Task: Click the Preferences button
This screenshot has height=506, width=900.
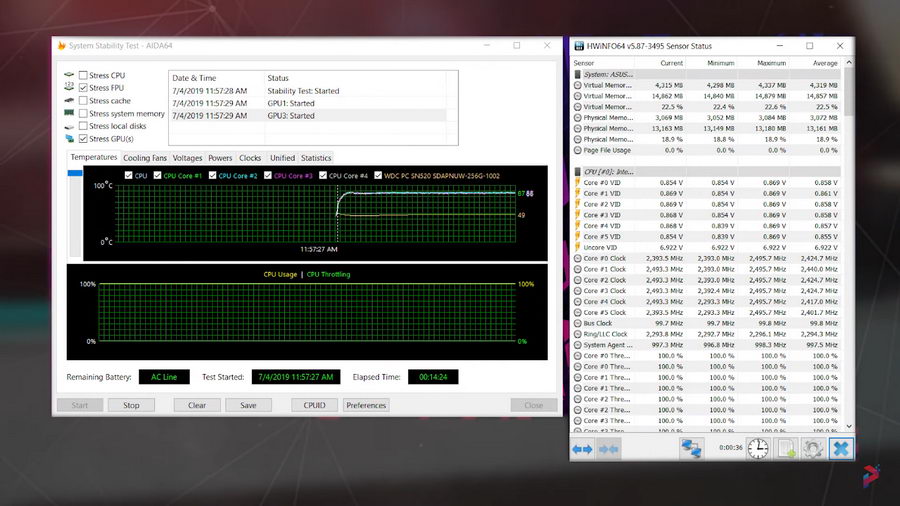Action: click(366, 405)
